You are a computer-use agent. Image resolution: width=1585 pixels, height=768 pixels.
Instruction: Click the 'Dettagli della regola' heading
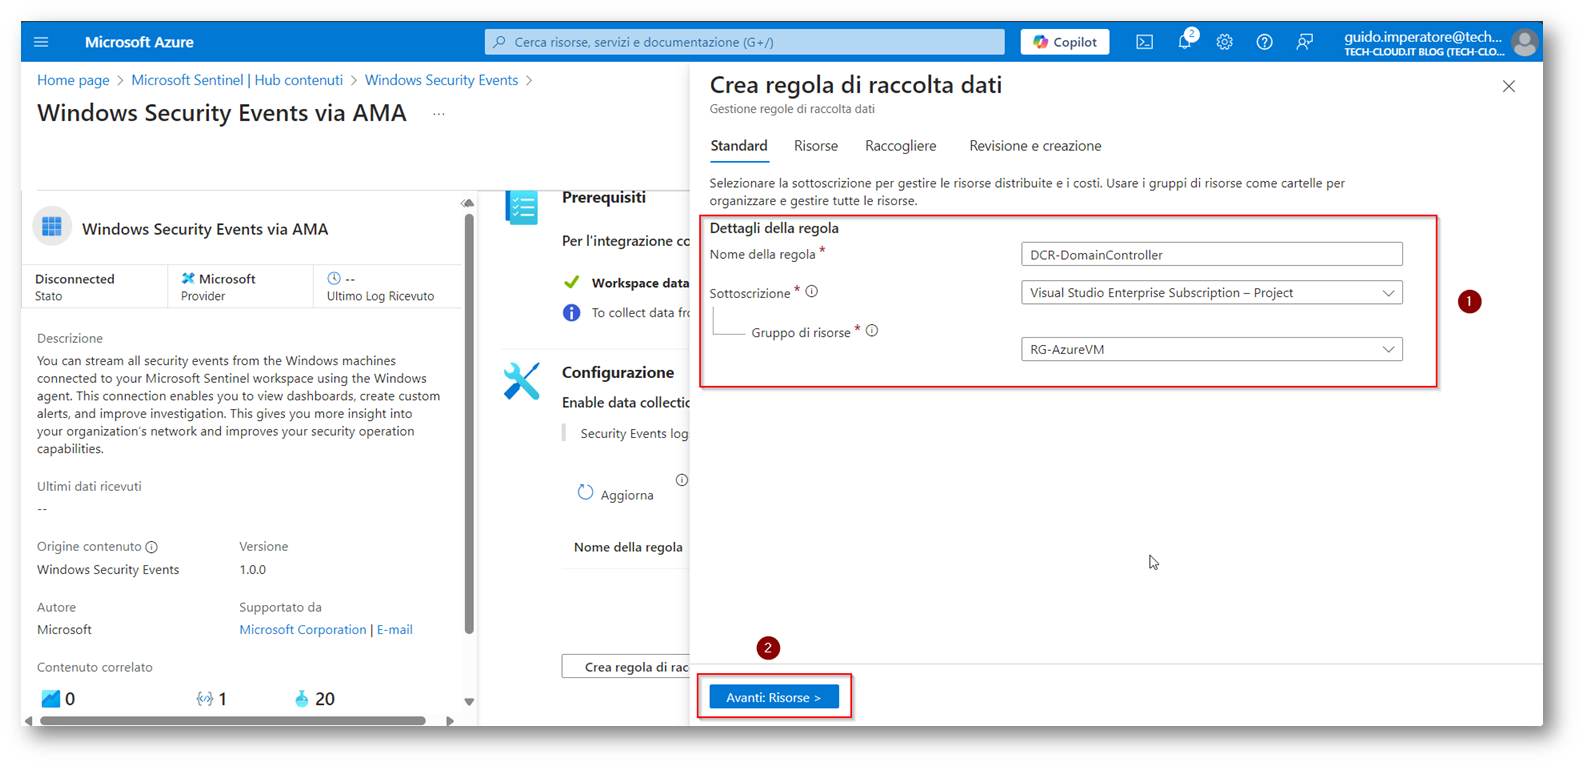[774, 228]
